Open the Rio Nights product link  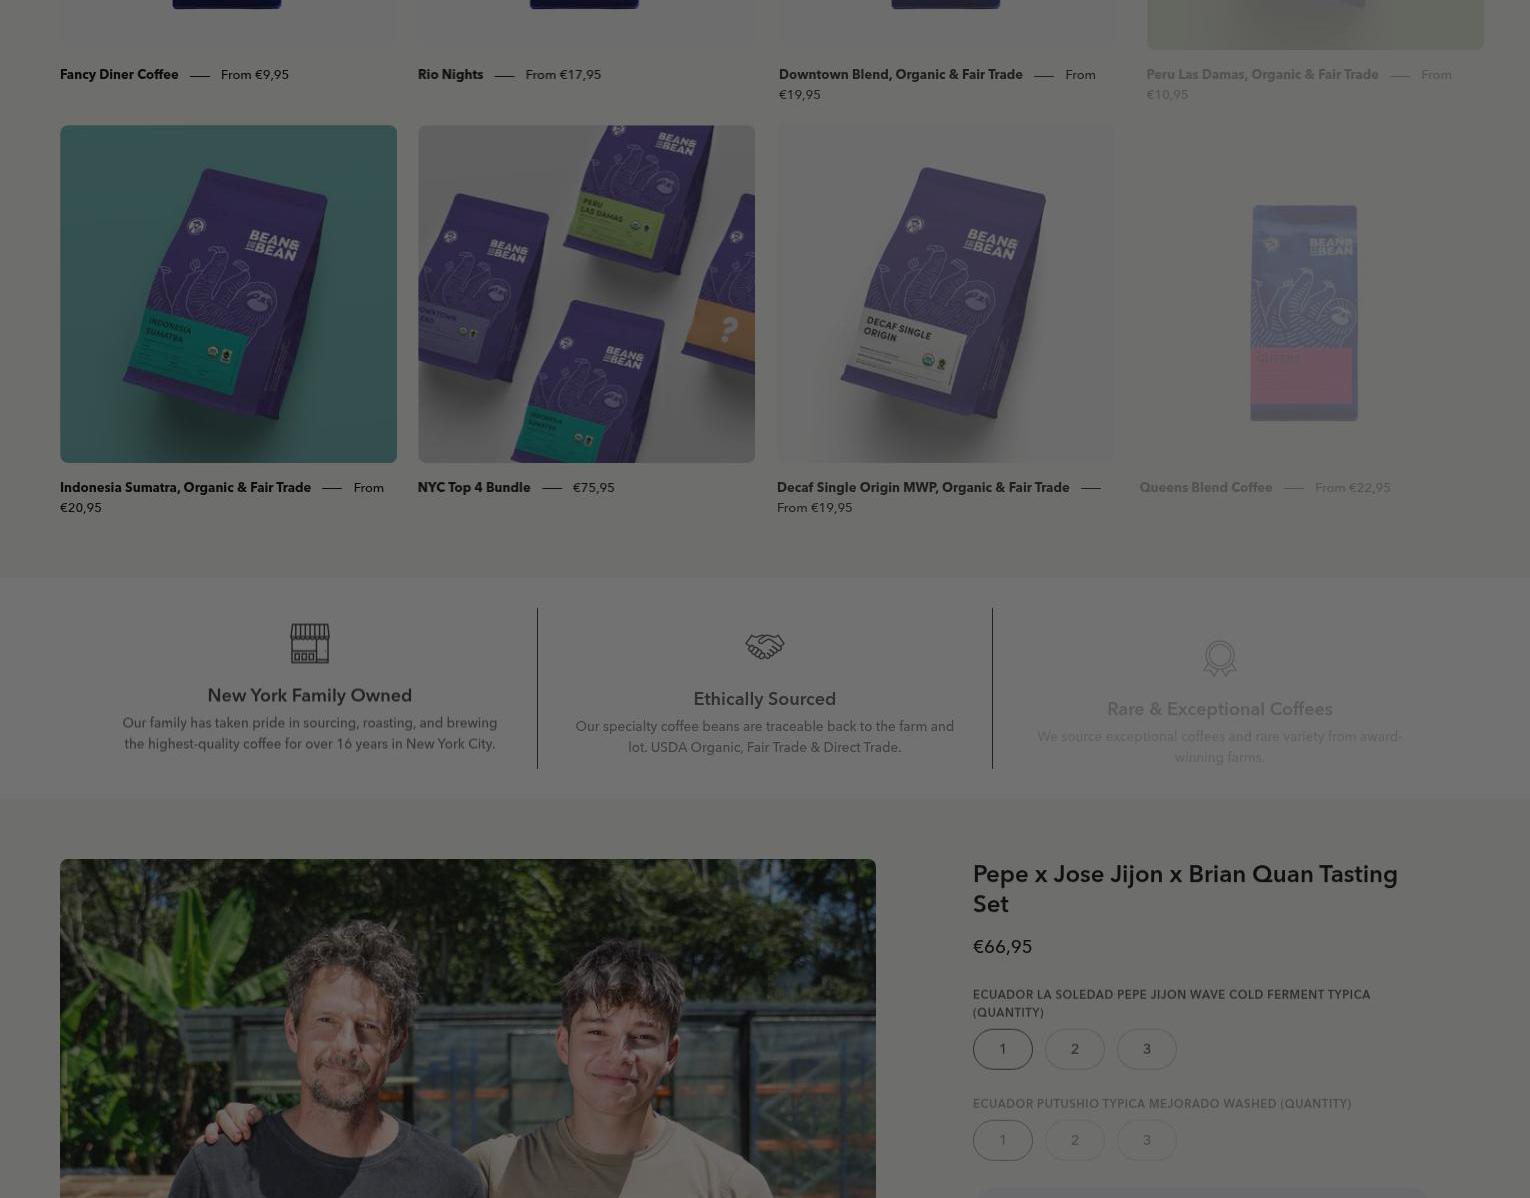(450, 74)
